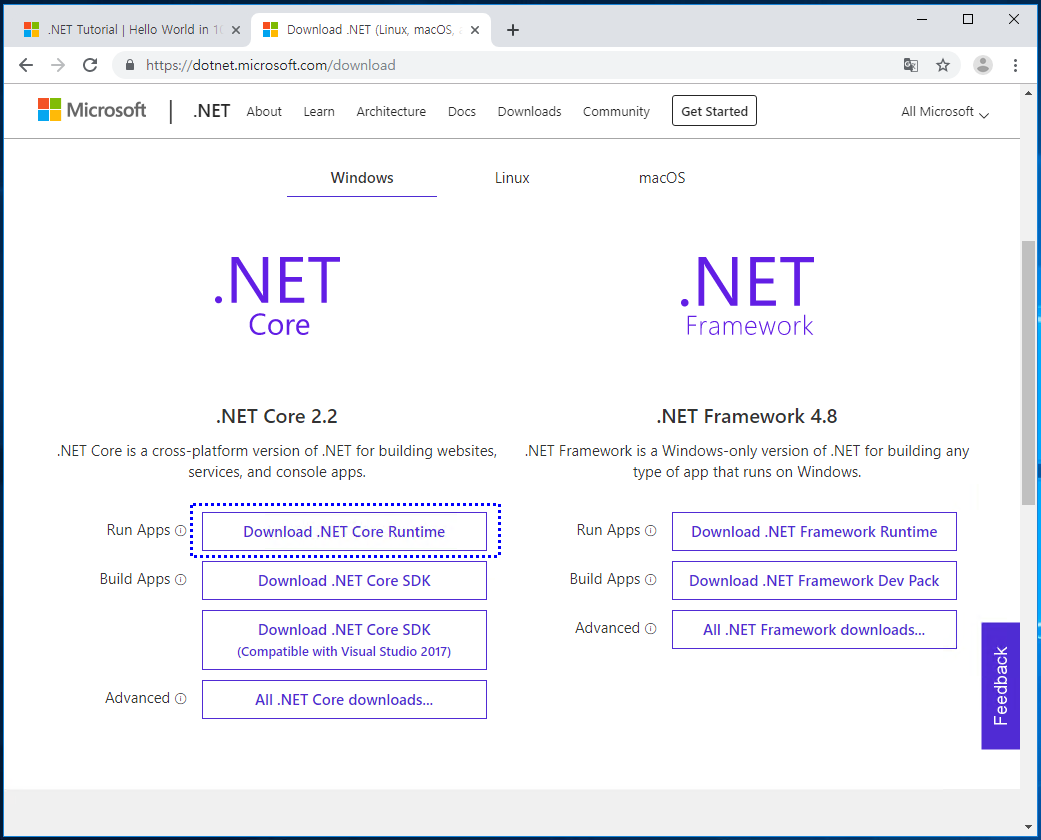Open All .NET Core downloads
Viewport: 1041px width, 840px height.
[x=344, y=699]
